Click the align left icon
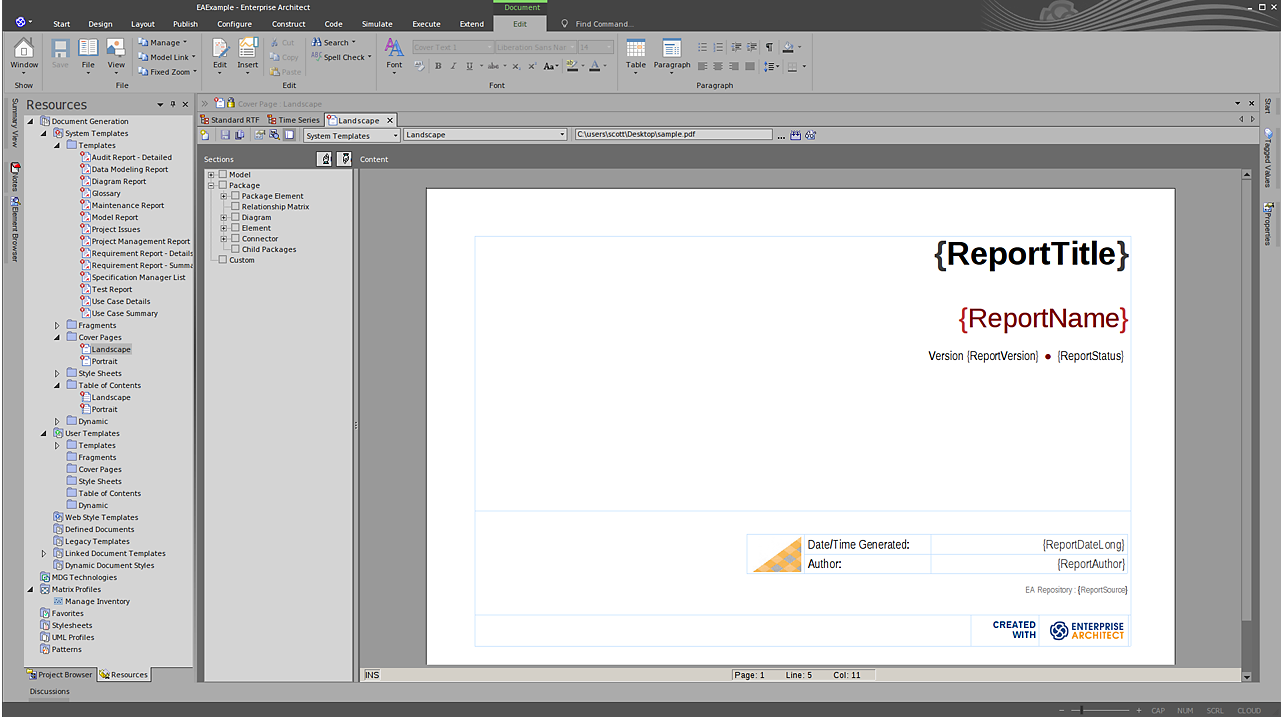The image size is (1281, 717). (702, 66)
